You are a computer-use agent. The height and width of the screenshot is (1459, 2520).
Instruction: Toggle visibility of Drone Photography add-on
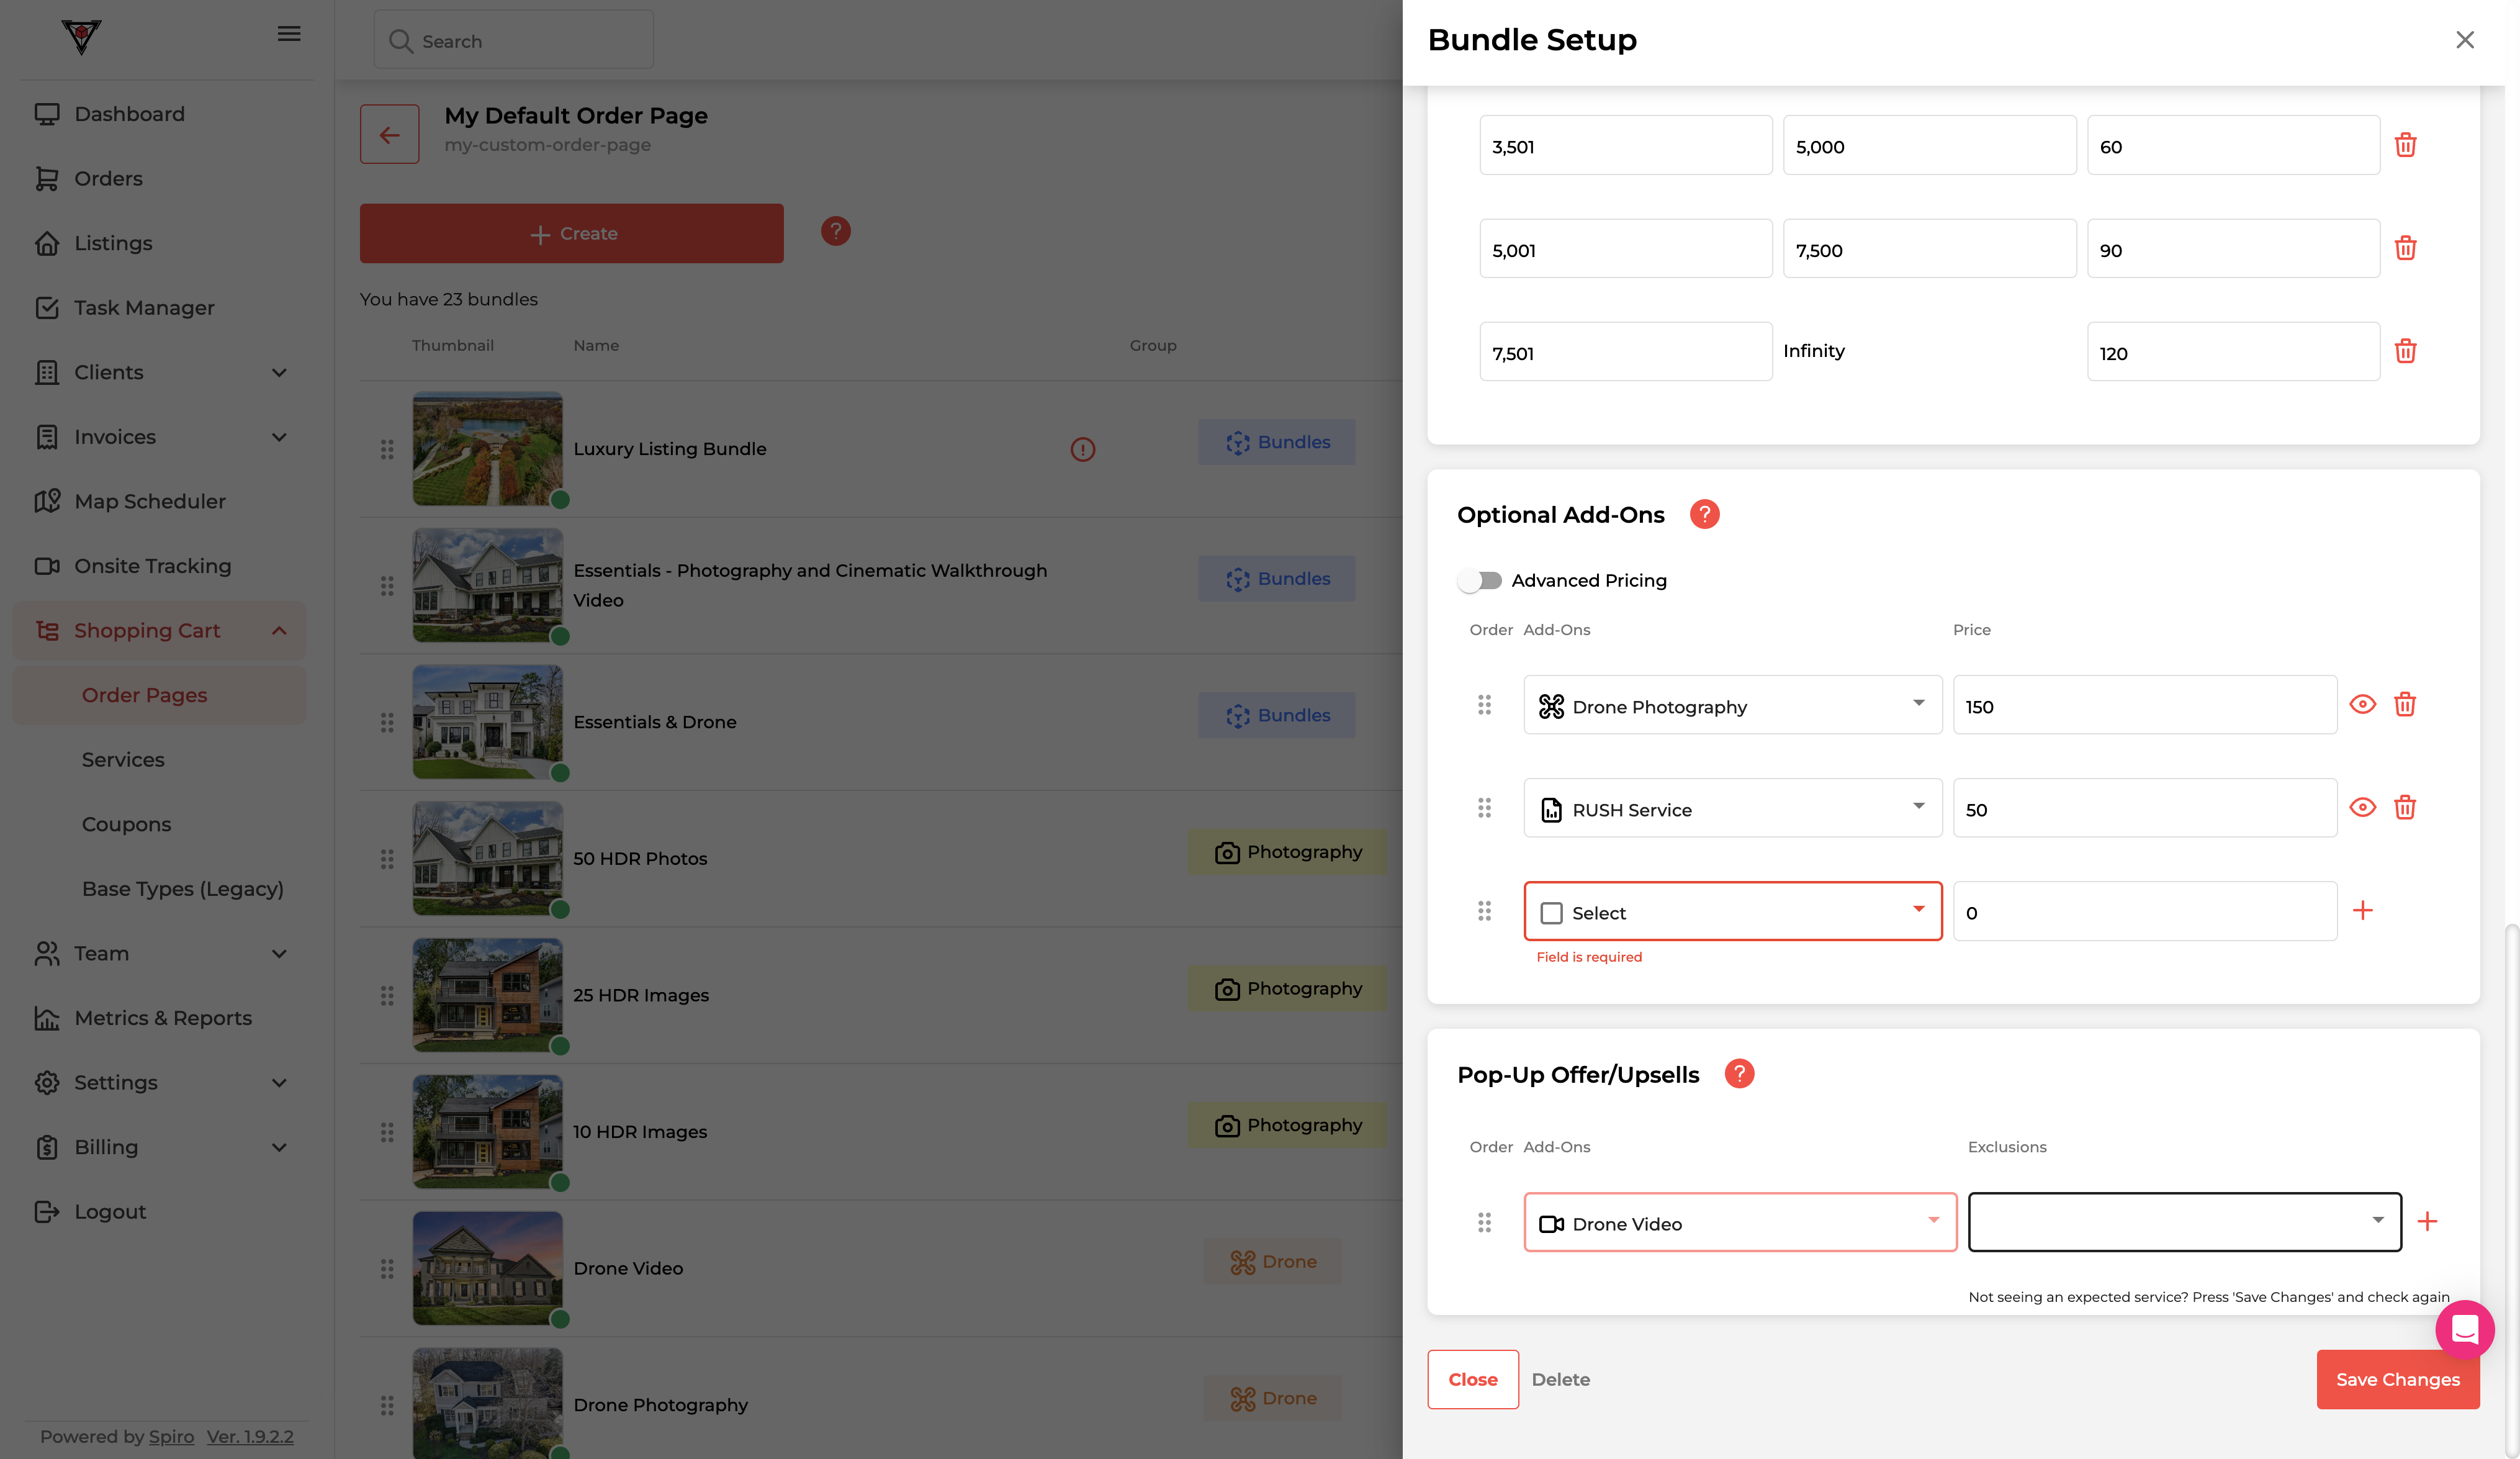(2362, 705)
